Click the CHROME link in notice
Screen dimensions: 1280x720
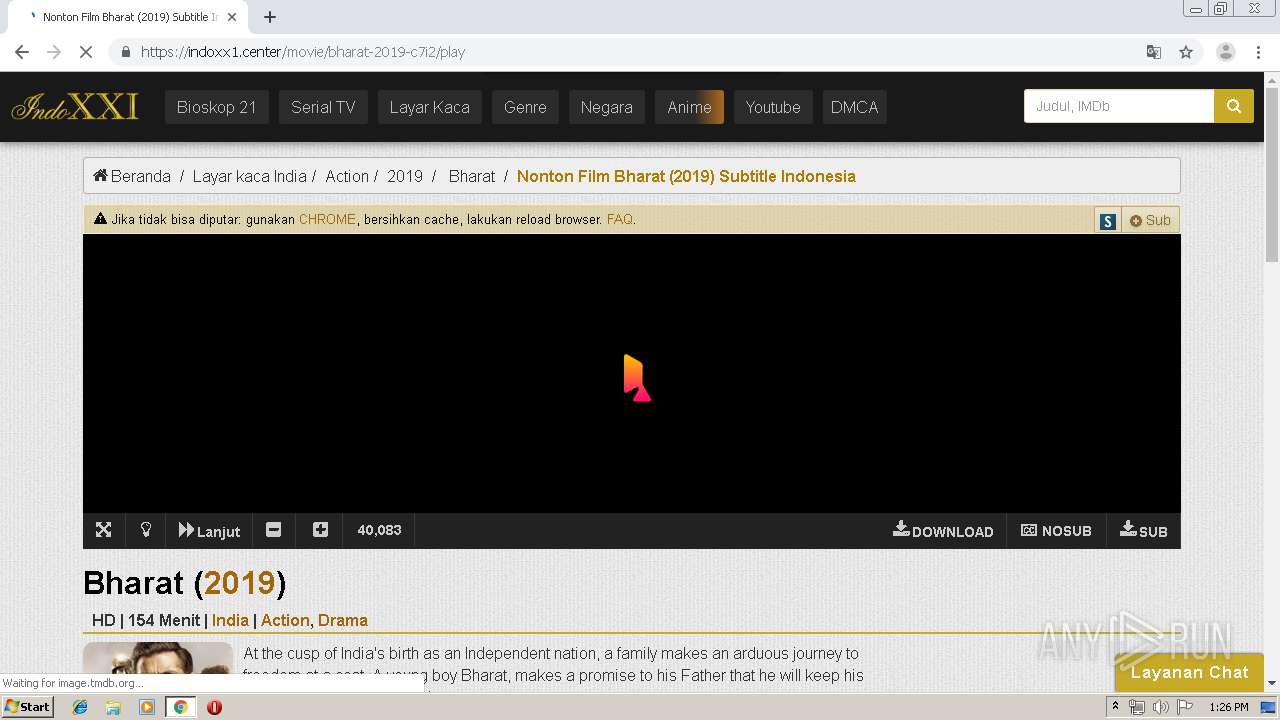[327, 219]
